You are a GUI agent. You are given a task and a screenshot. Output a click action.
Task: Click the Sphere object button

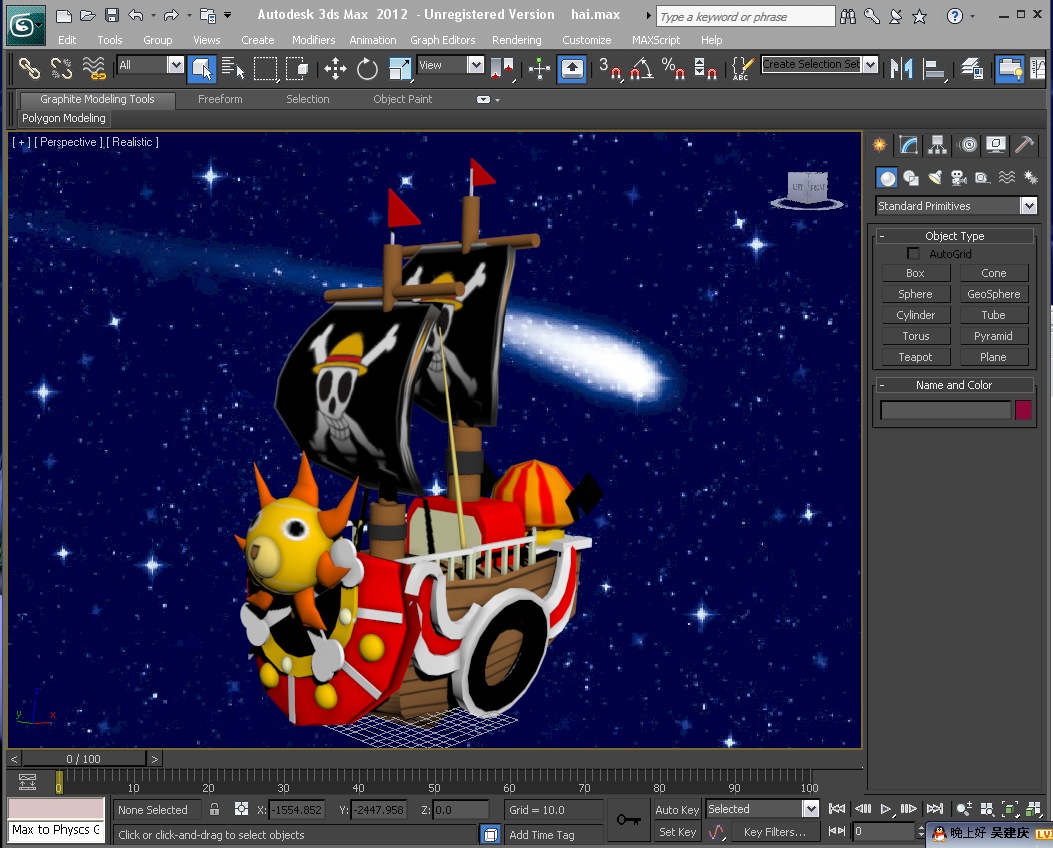(x=915, y=294)
